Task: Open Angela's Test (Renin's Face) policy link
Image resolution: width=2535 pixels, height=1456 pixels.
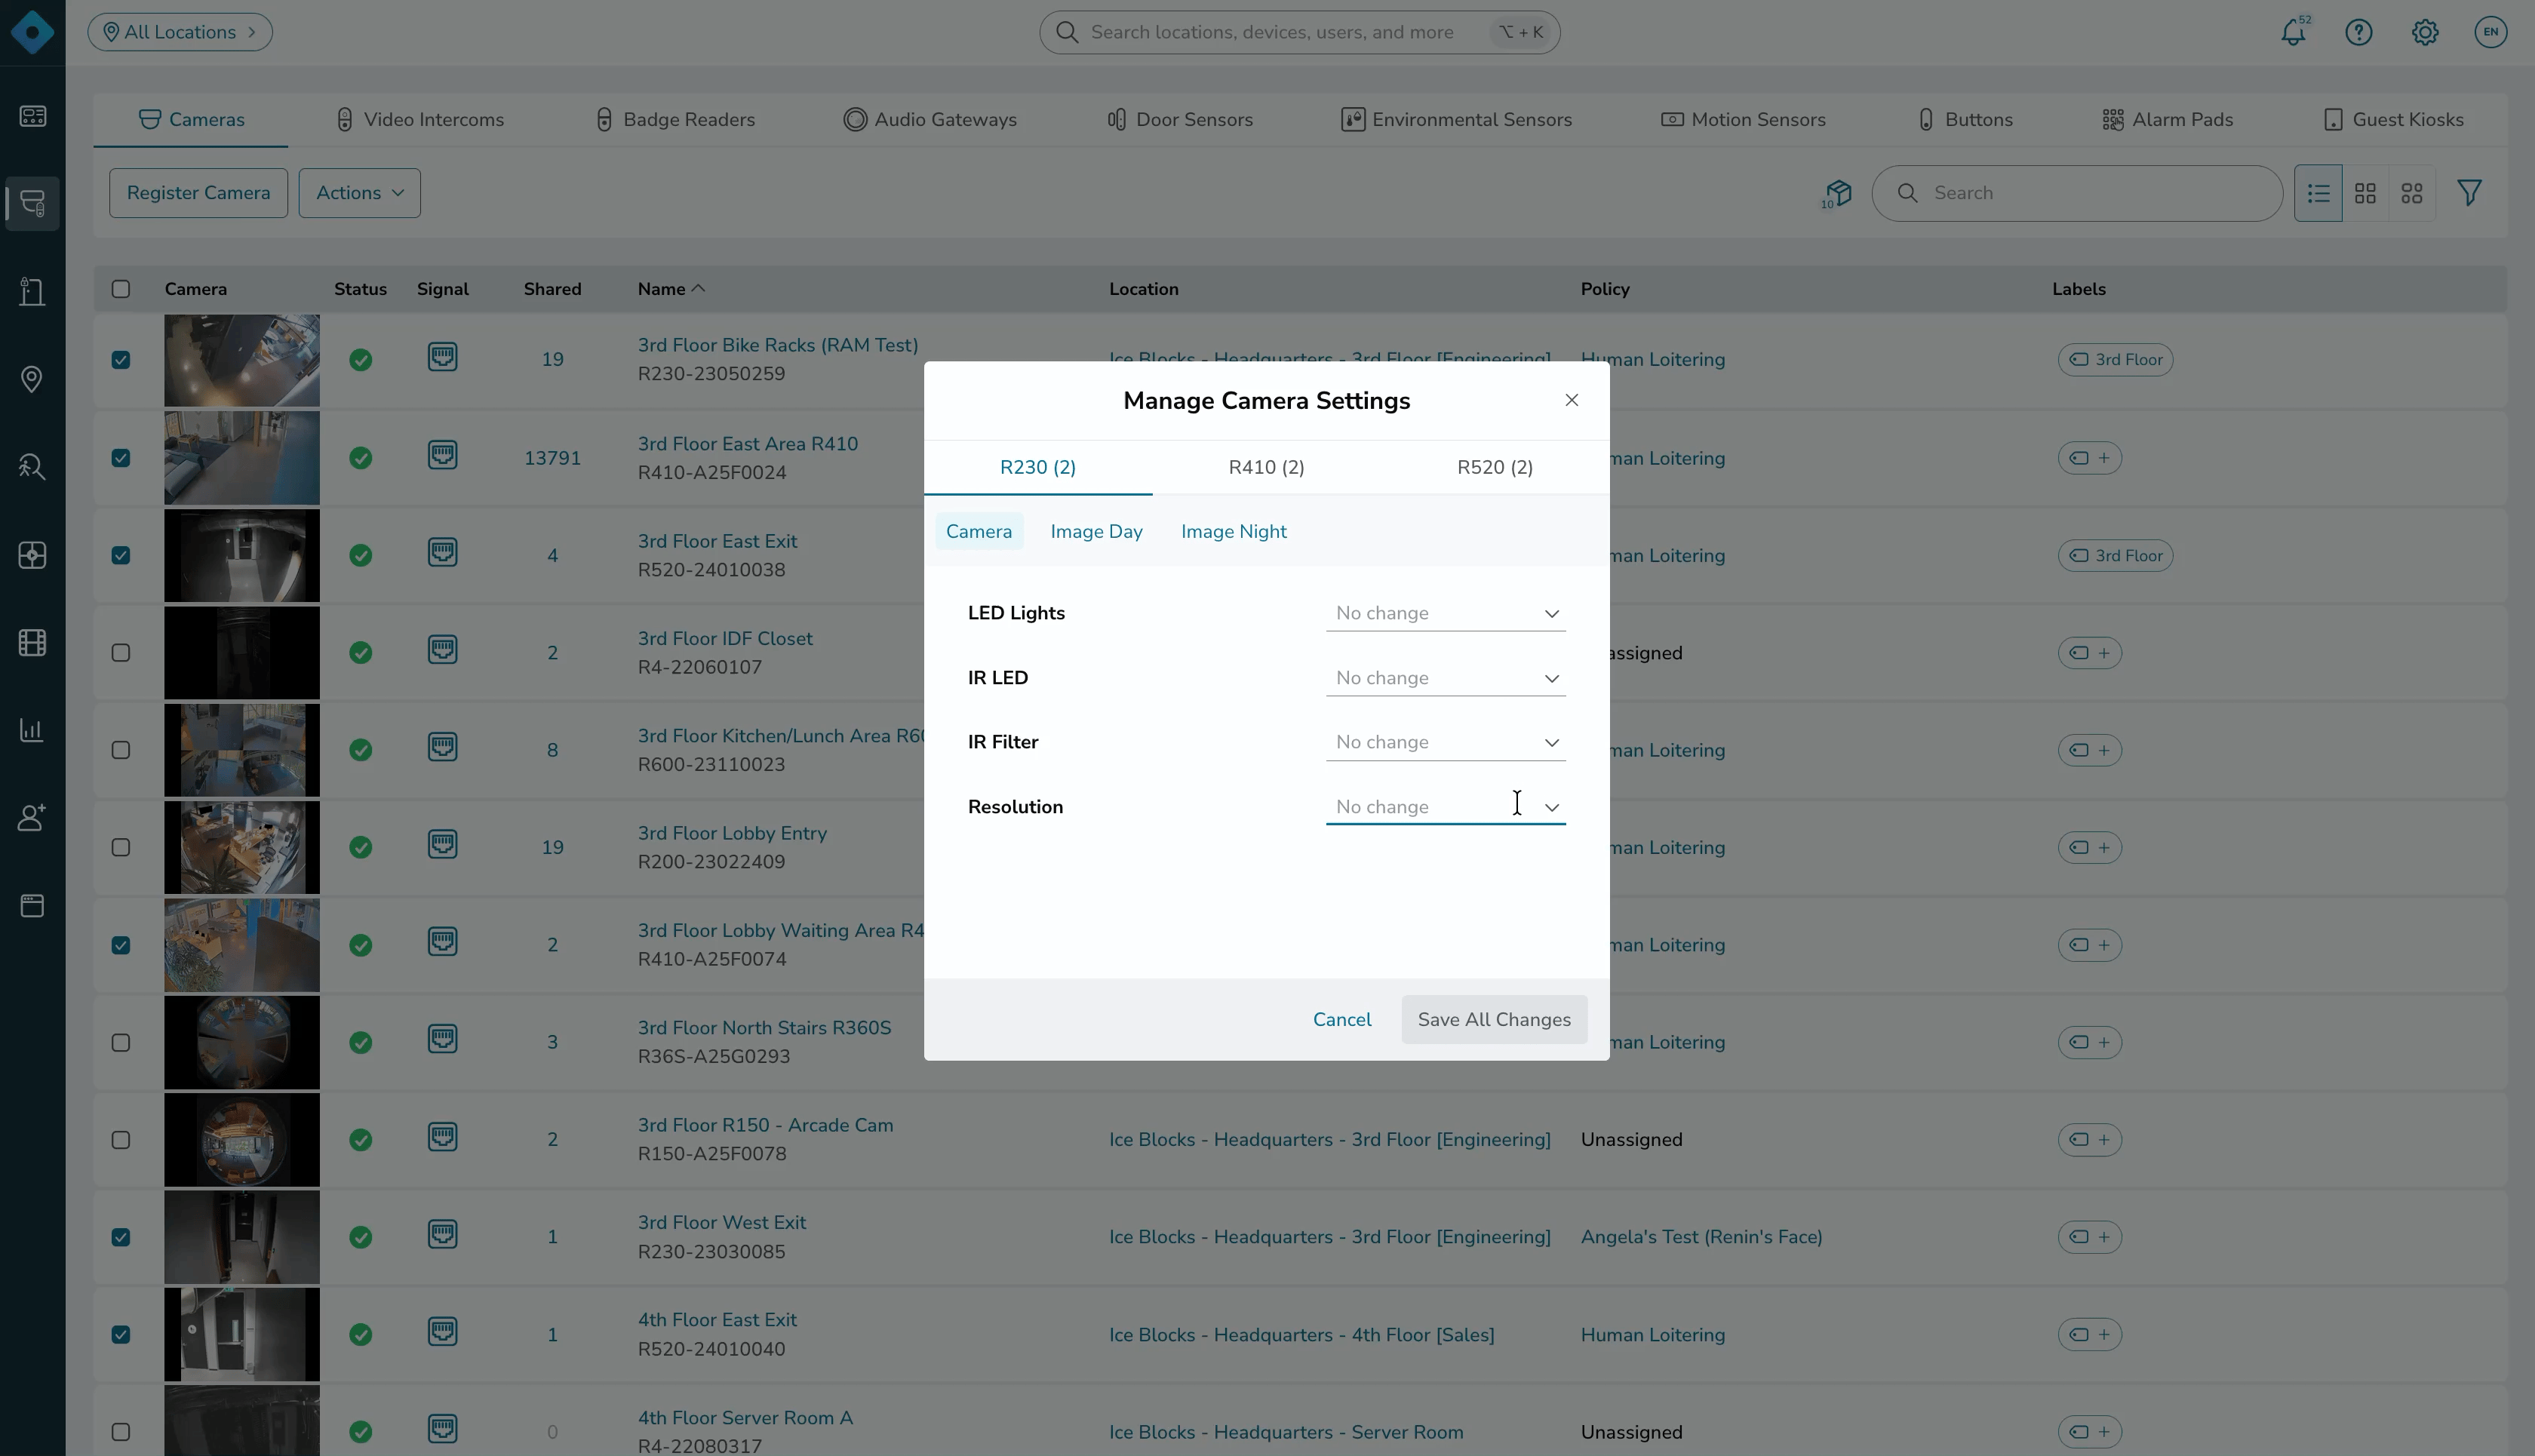Action: click(x=1702, y=1237)
